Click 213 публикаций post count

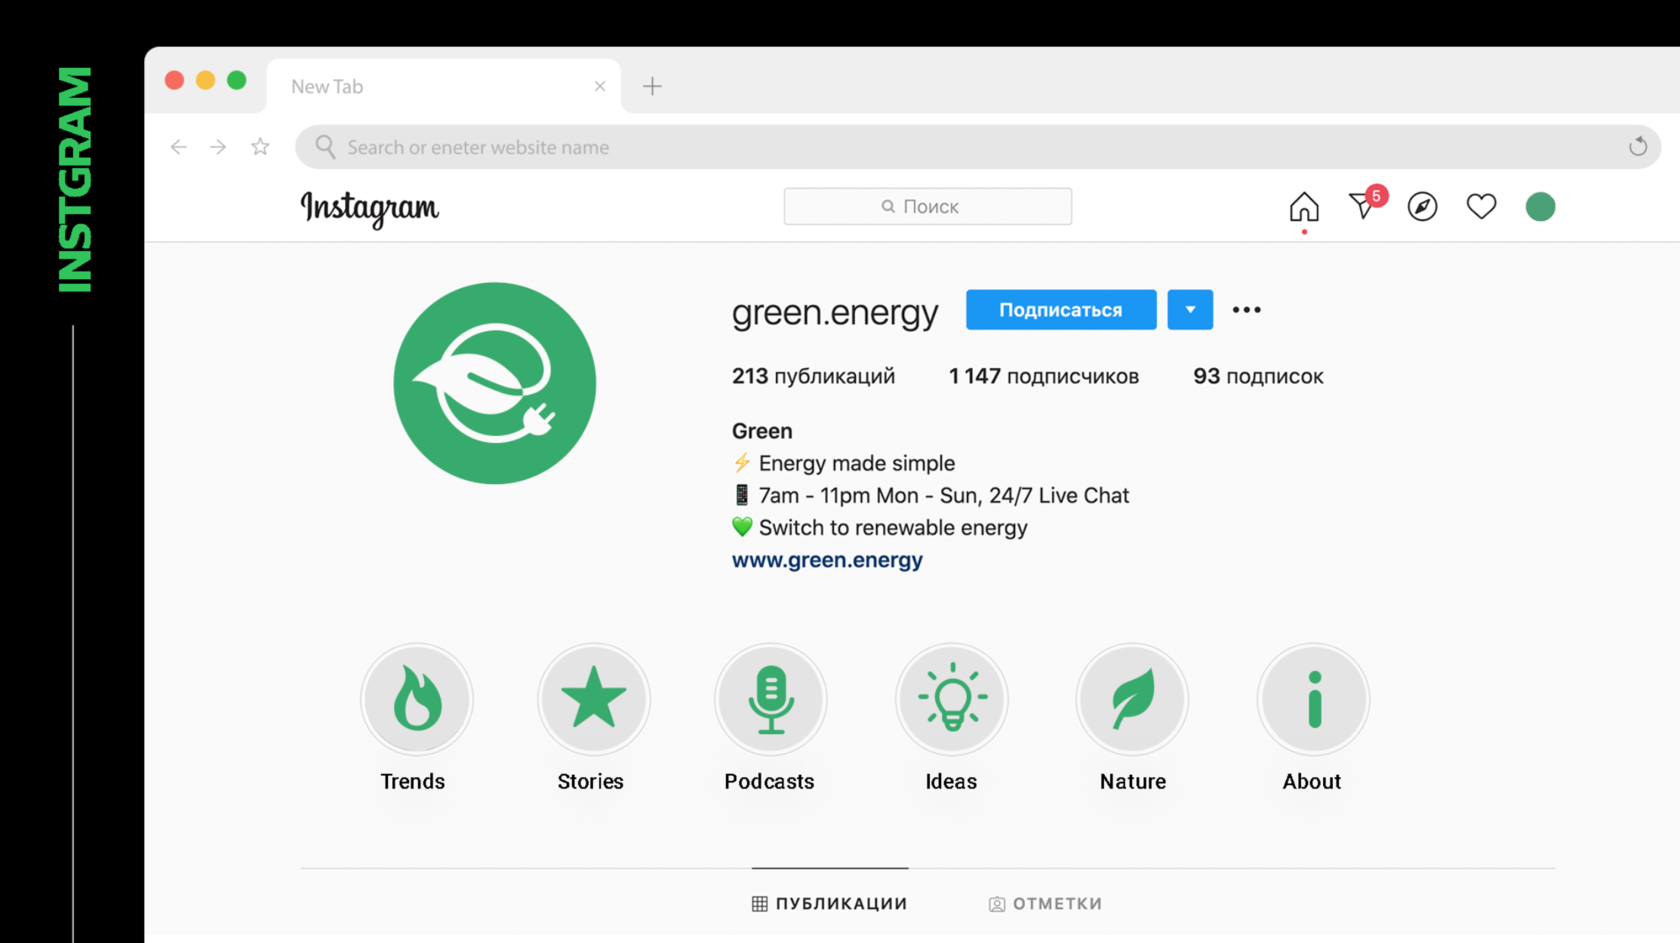click(813, 377)
